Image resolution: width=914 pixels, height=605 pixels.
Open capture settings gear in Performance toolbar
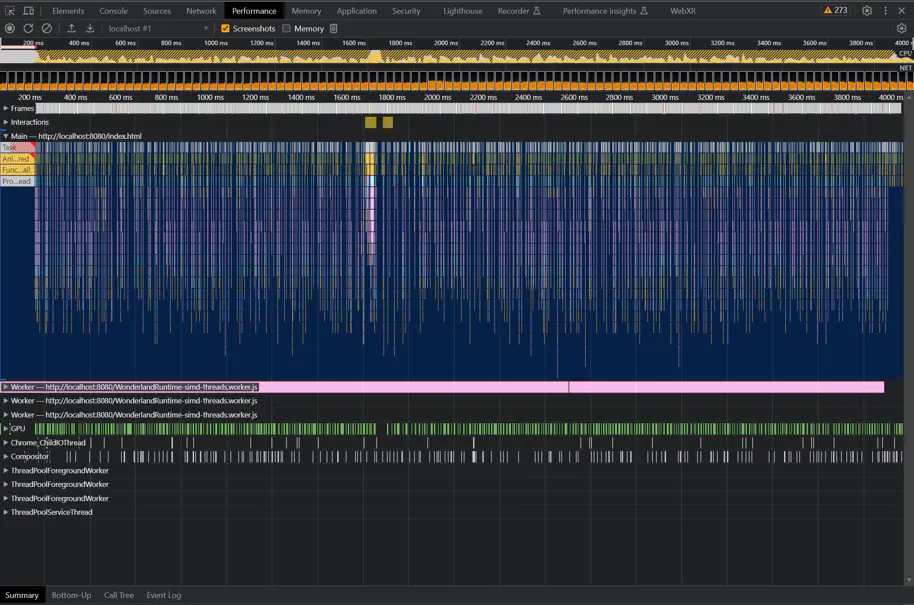click(x=901, y=29)
